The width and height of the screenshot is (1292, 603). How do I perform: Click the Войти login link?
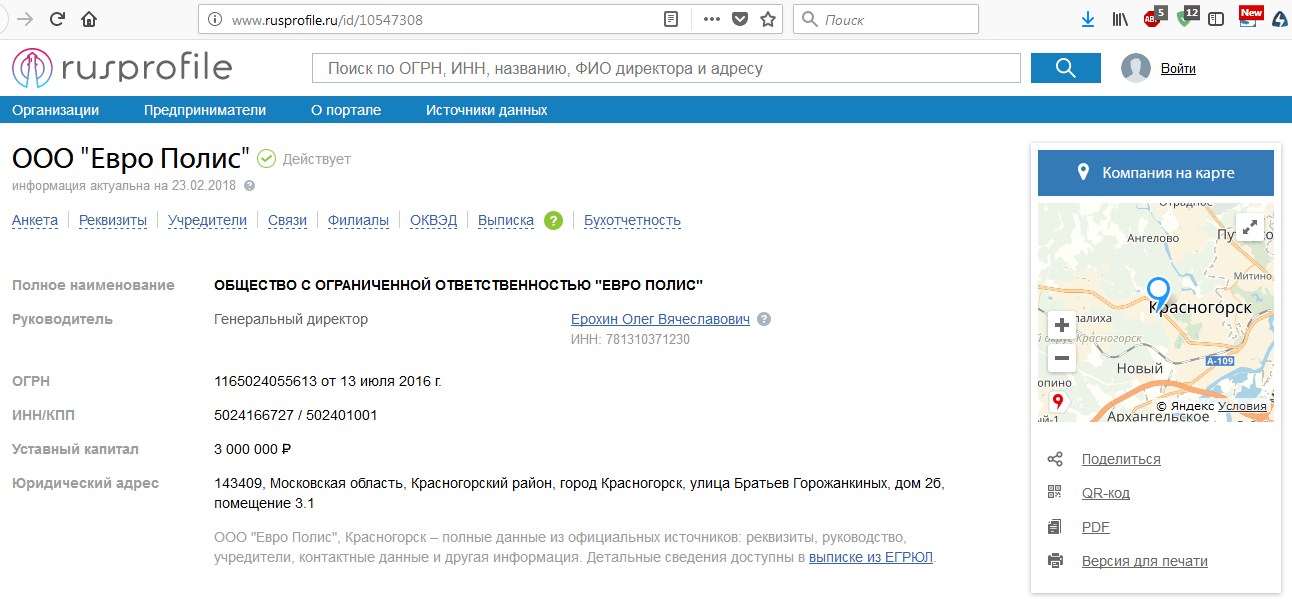1178,69
